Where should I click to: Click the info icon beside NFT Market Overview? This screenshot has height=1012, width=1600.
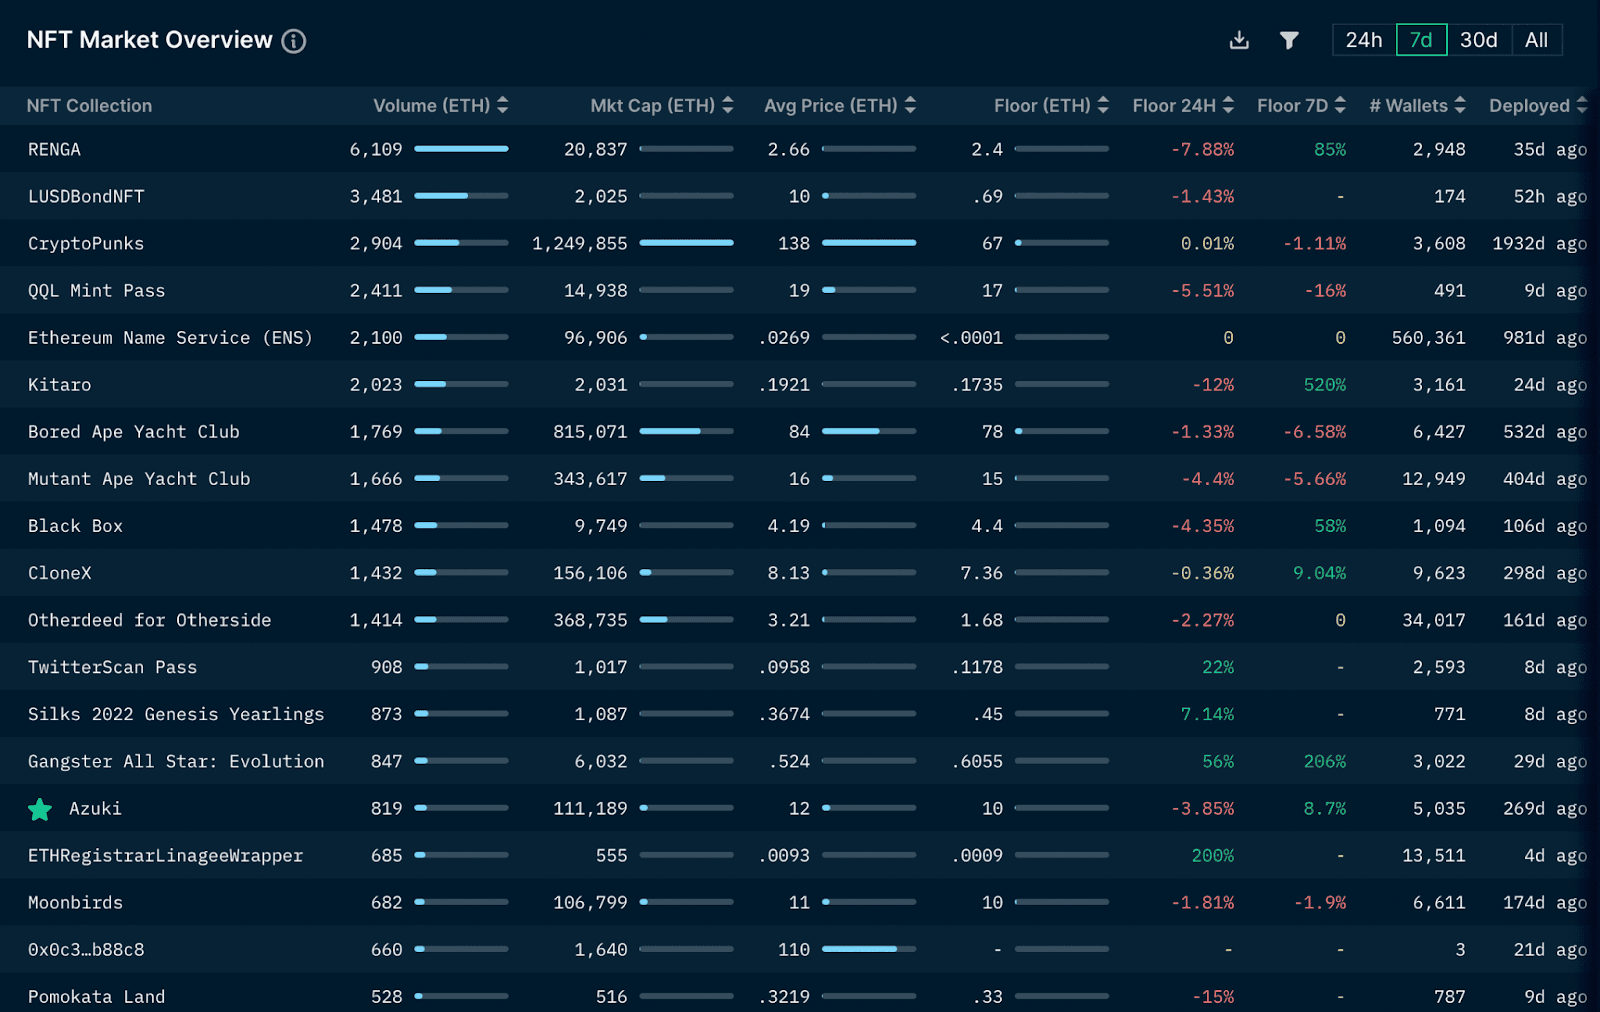click(293, 41)
